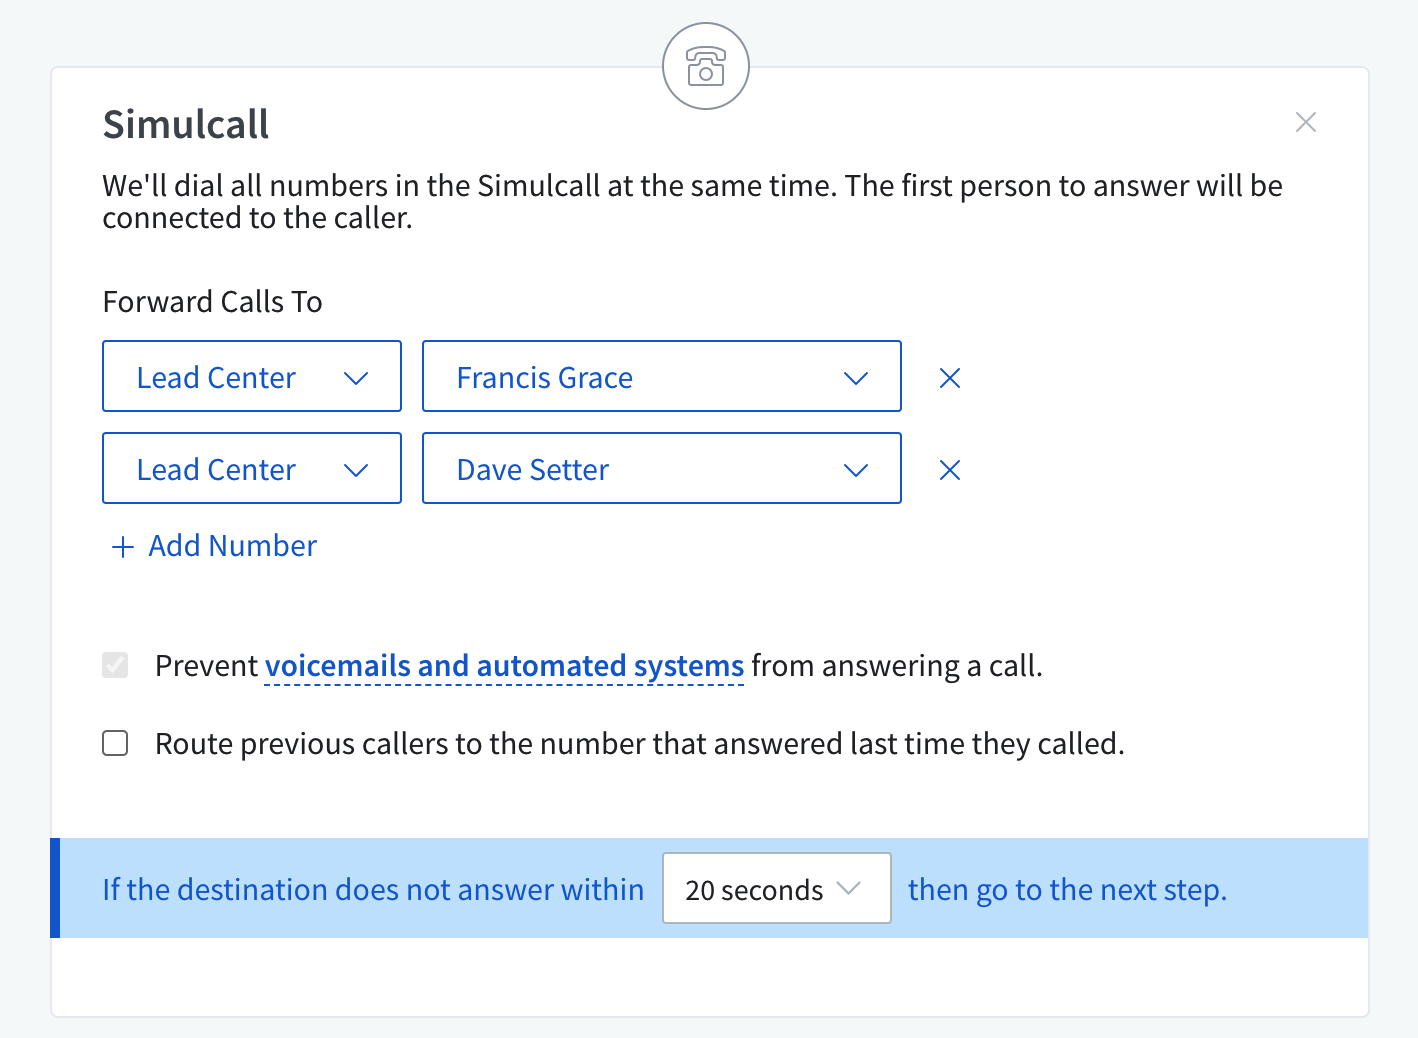The width and height of the screenshot is (1418, 1038).
Task: Remove the Dave Setter forwarding row
Action: (x=950, y=470)
